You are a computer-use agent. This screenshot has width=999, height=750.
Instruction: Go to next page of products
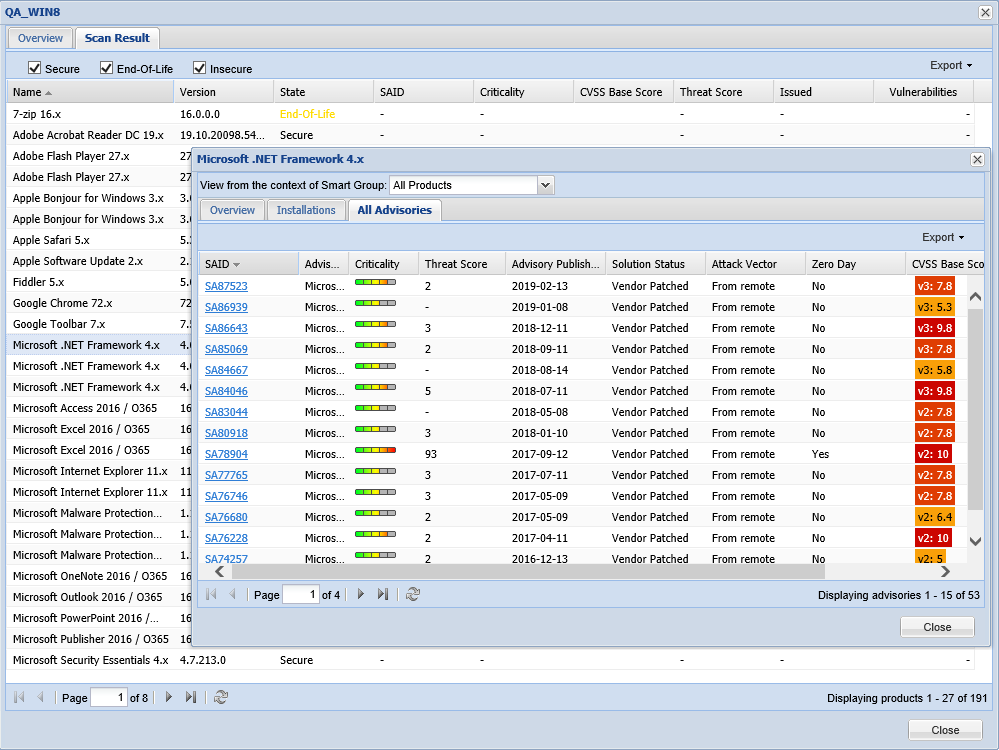pos(169,698)
